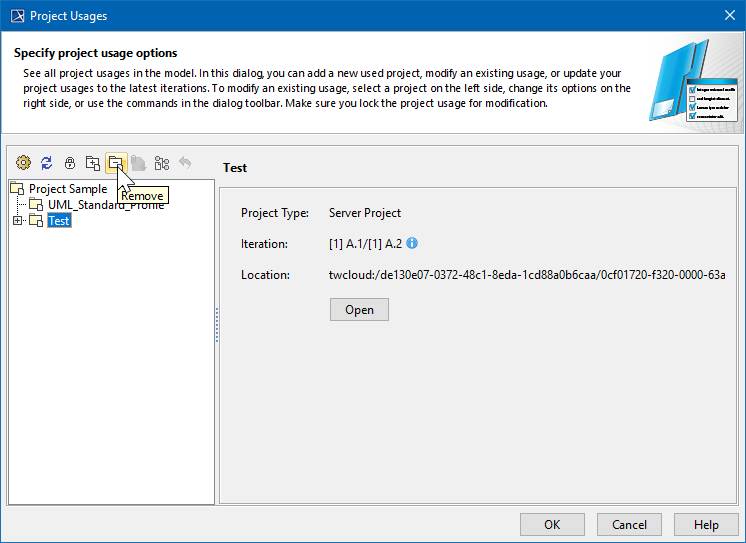The height and width of the screenshot is (543, 746).
Task: Close the Project Usages window
Action: tap(728, 15)
